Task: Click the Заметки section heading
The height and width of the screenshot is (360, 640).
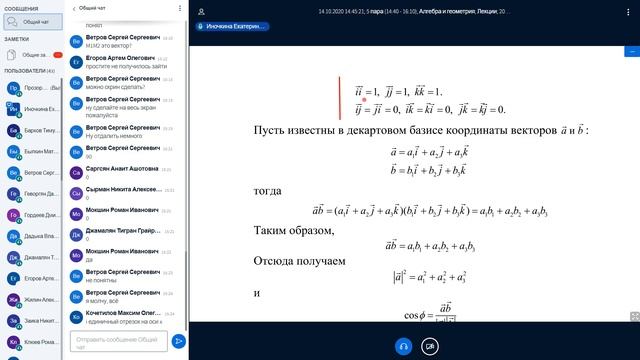Action: pyautogui.click(x=17, y=39)
